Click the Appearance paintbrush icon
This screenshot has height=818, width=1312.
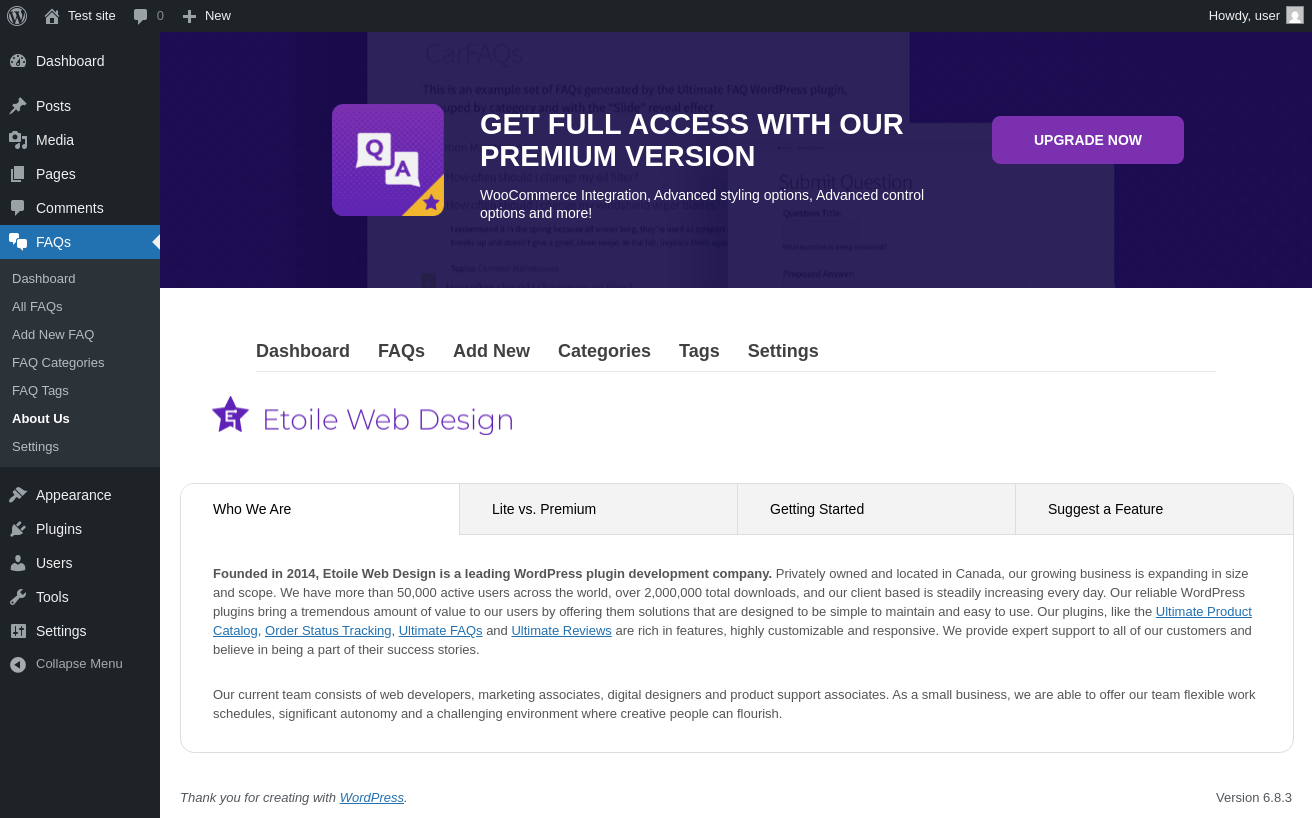pyautogui.click(x=18, y=495)
